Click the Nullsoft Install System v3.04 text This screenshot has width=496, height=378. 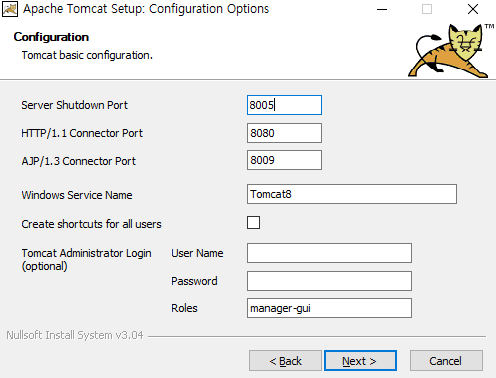click(x=75, y=335)
